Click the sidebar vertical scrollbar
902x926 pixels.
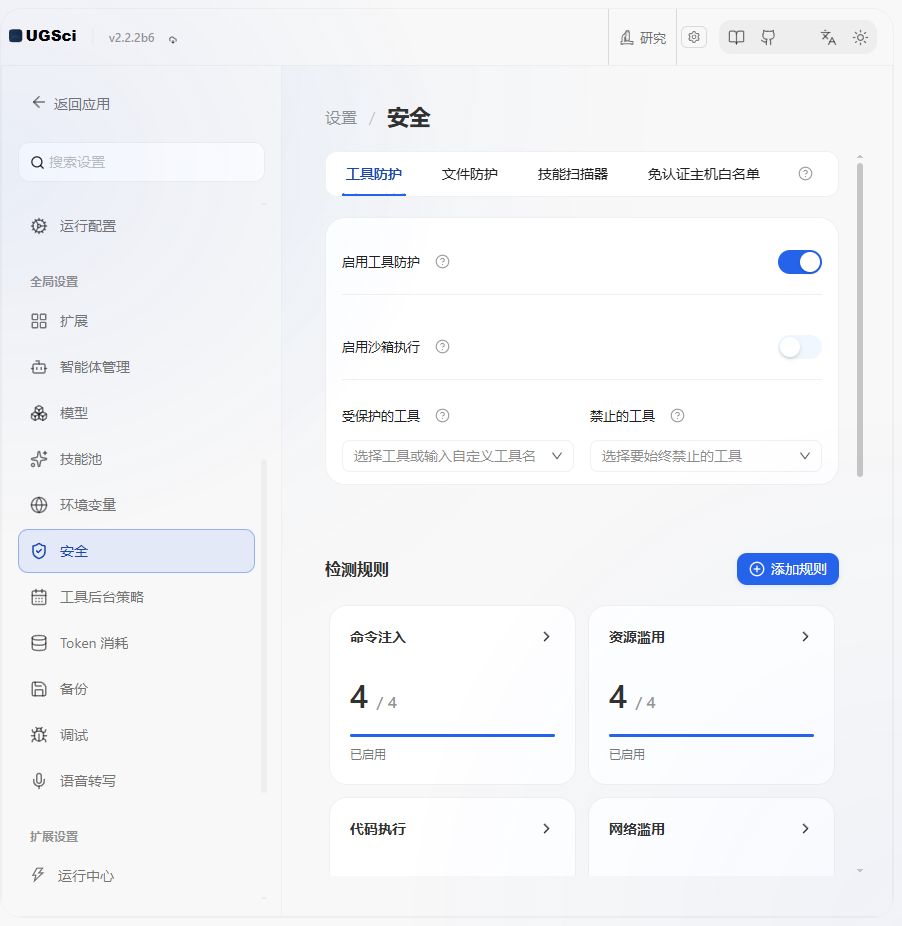pyautogui.click(x=263, y=626)
